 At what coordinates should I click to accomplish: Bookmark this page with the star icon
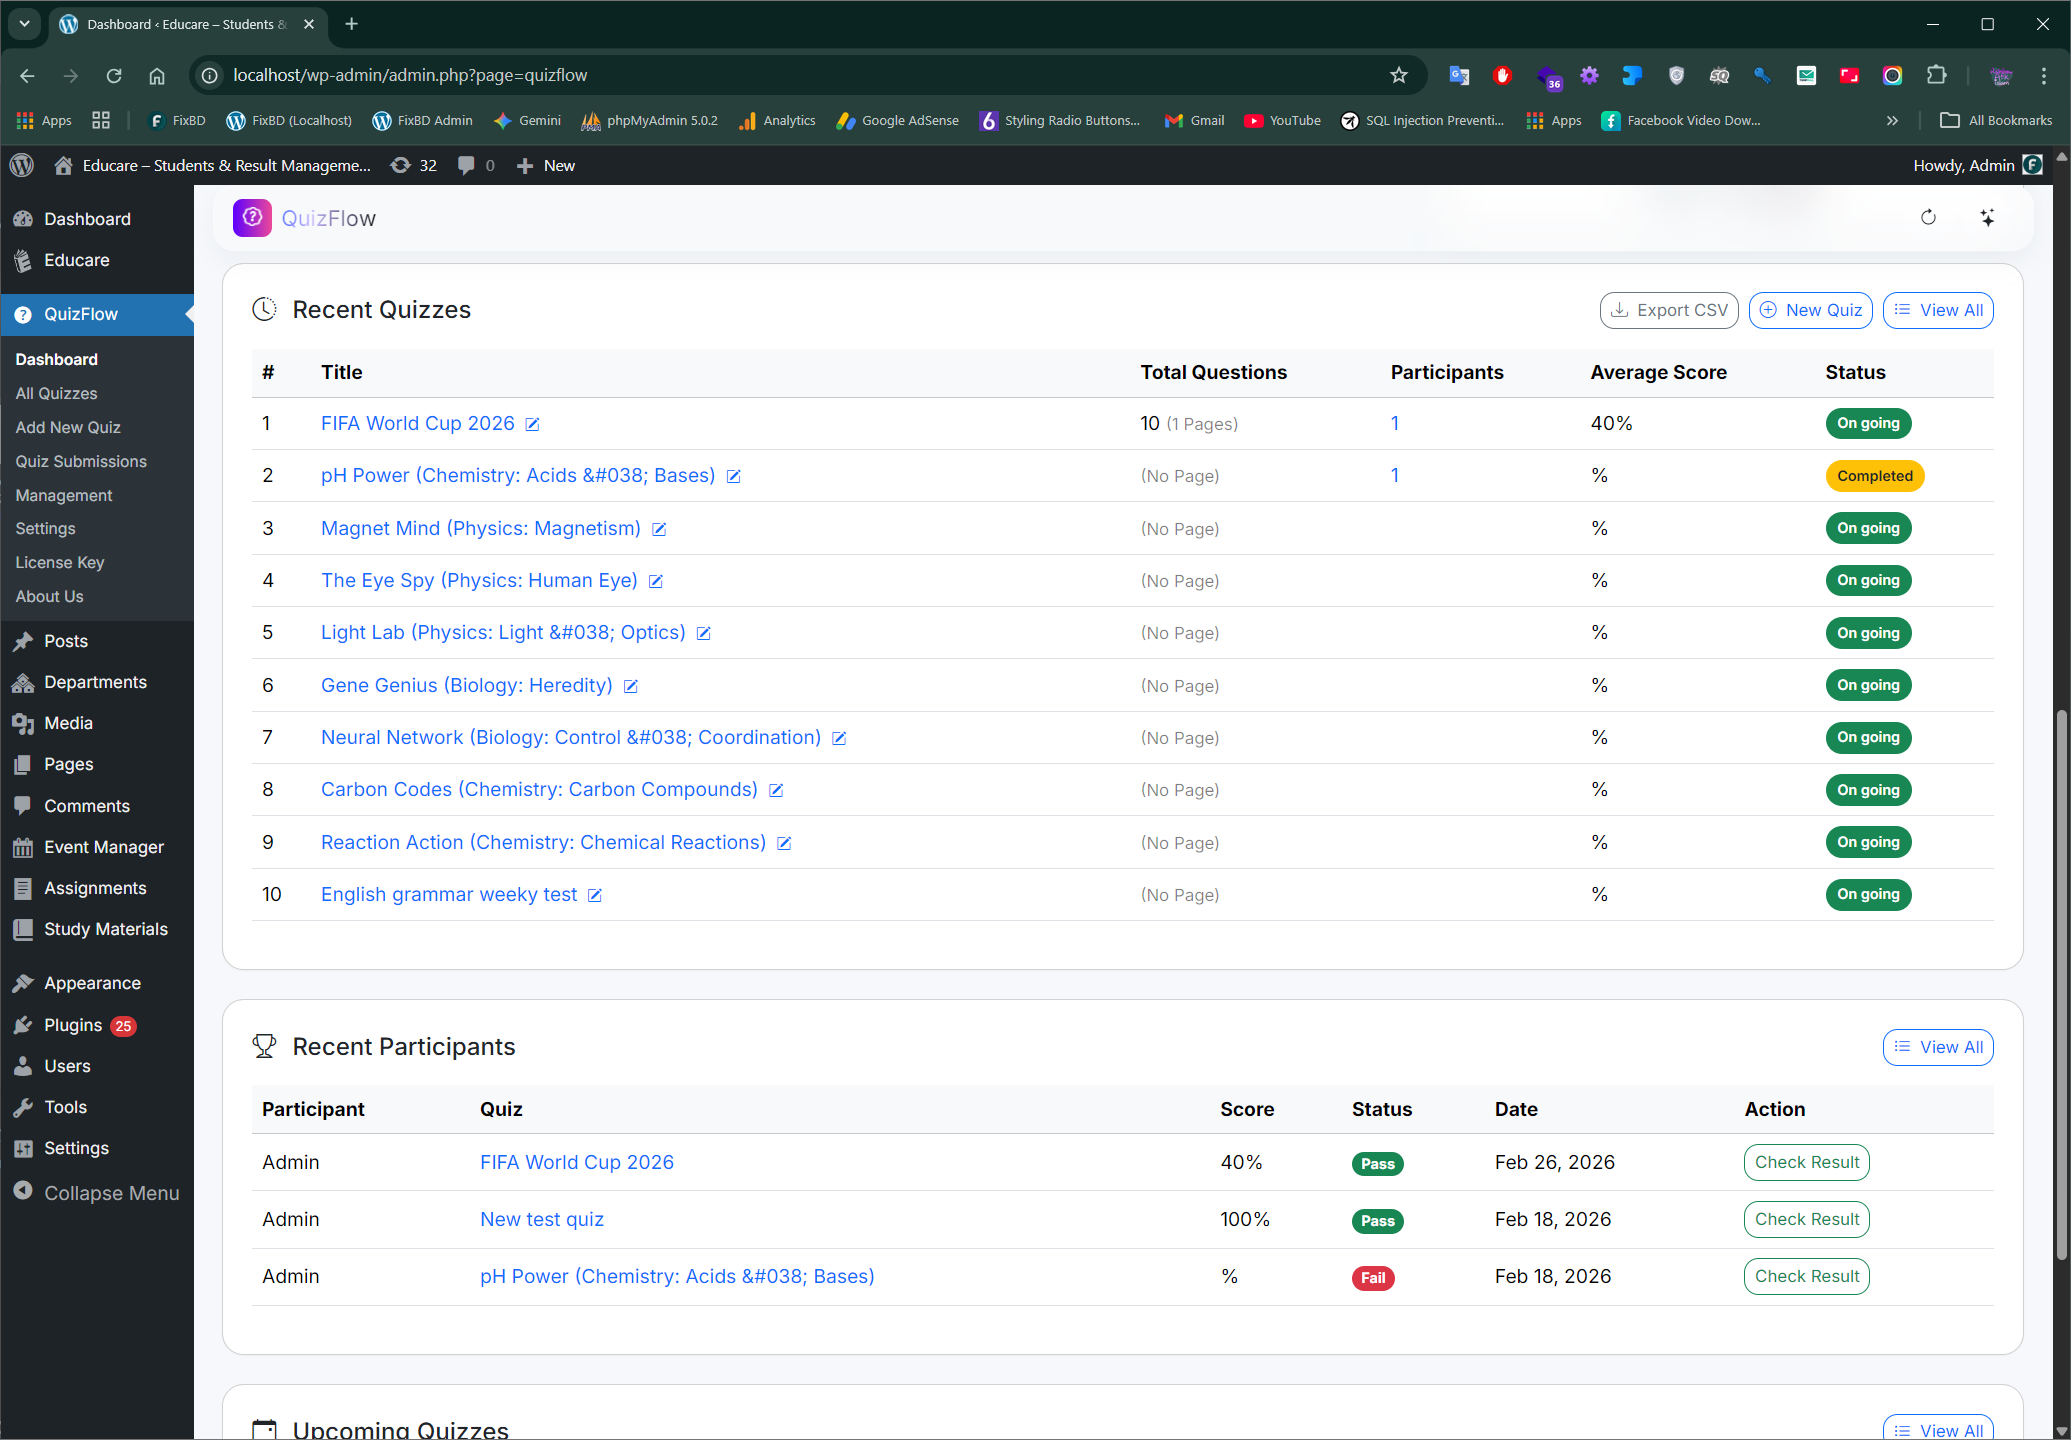point(1398,76)
